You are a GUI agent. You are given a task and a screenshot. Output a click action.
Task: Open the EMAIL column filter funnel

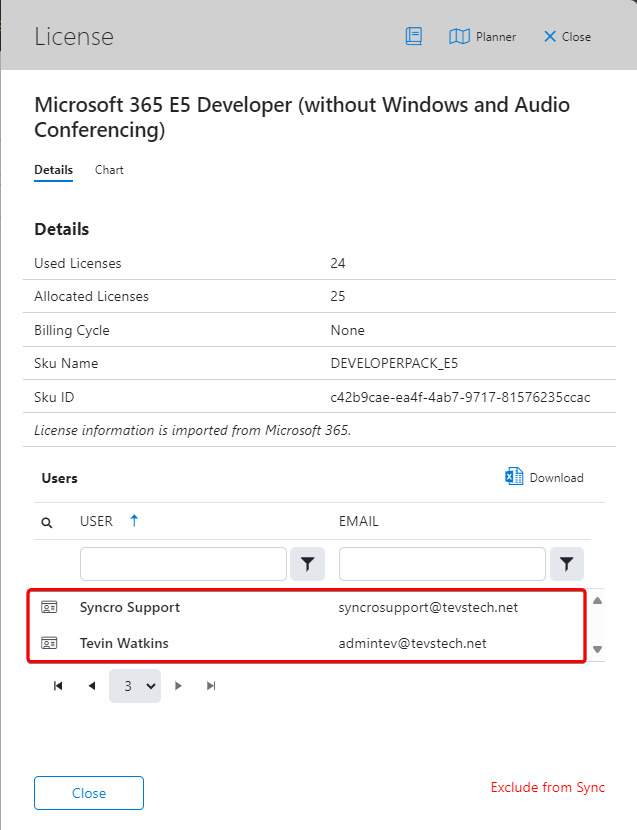(567, 564)
